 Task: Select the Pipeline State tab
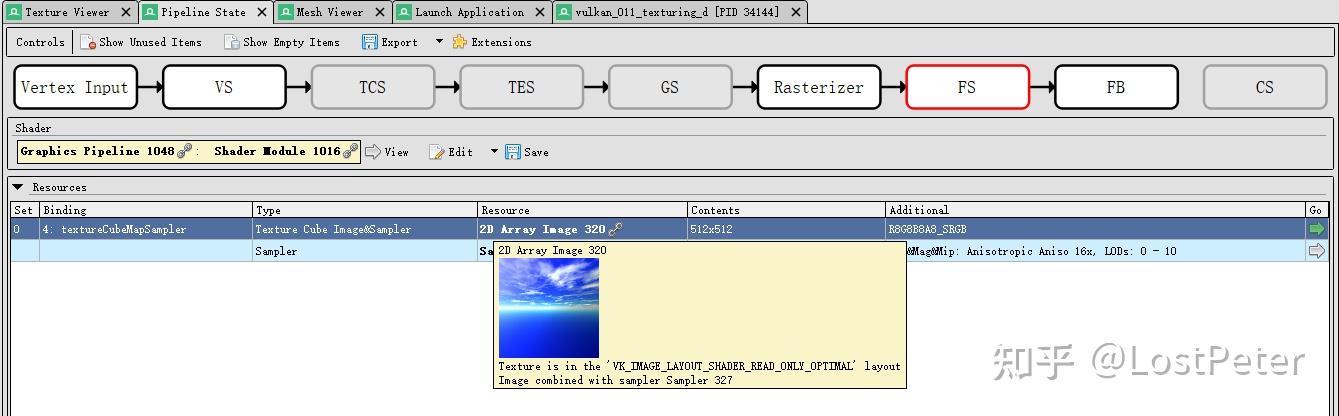coord(203,12)
